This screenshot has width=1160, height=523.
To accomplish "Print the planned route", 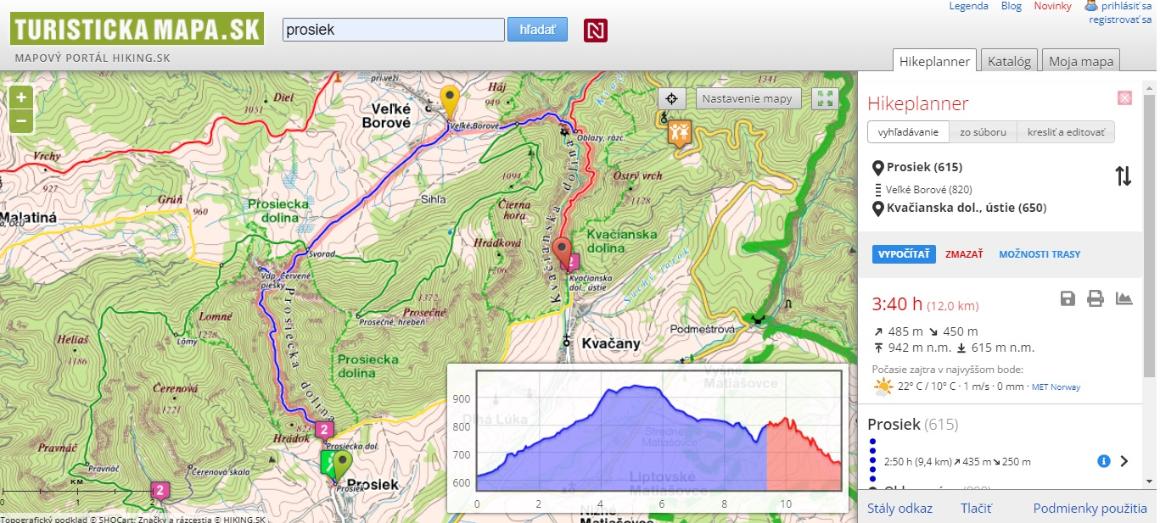I will pyautogui.click(x=1095, y=298).
